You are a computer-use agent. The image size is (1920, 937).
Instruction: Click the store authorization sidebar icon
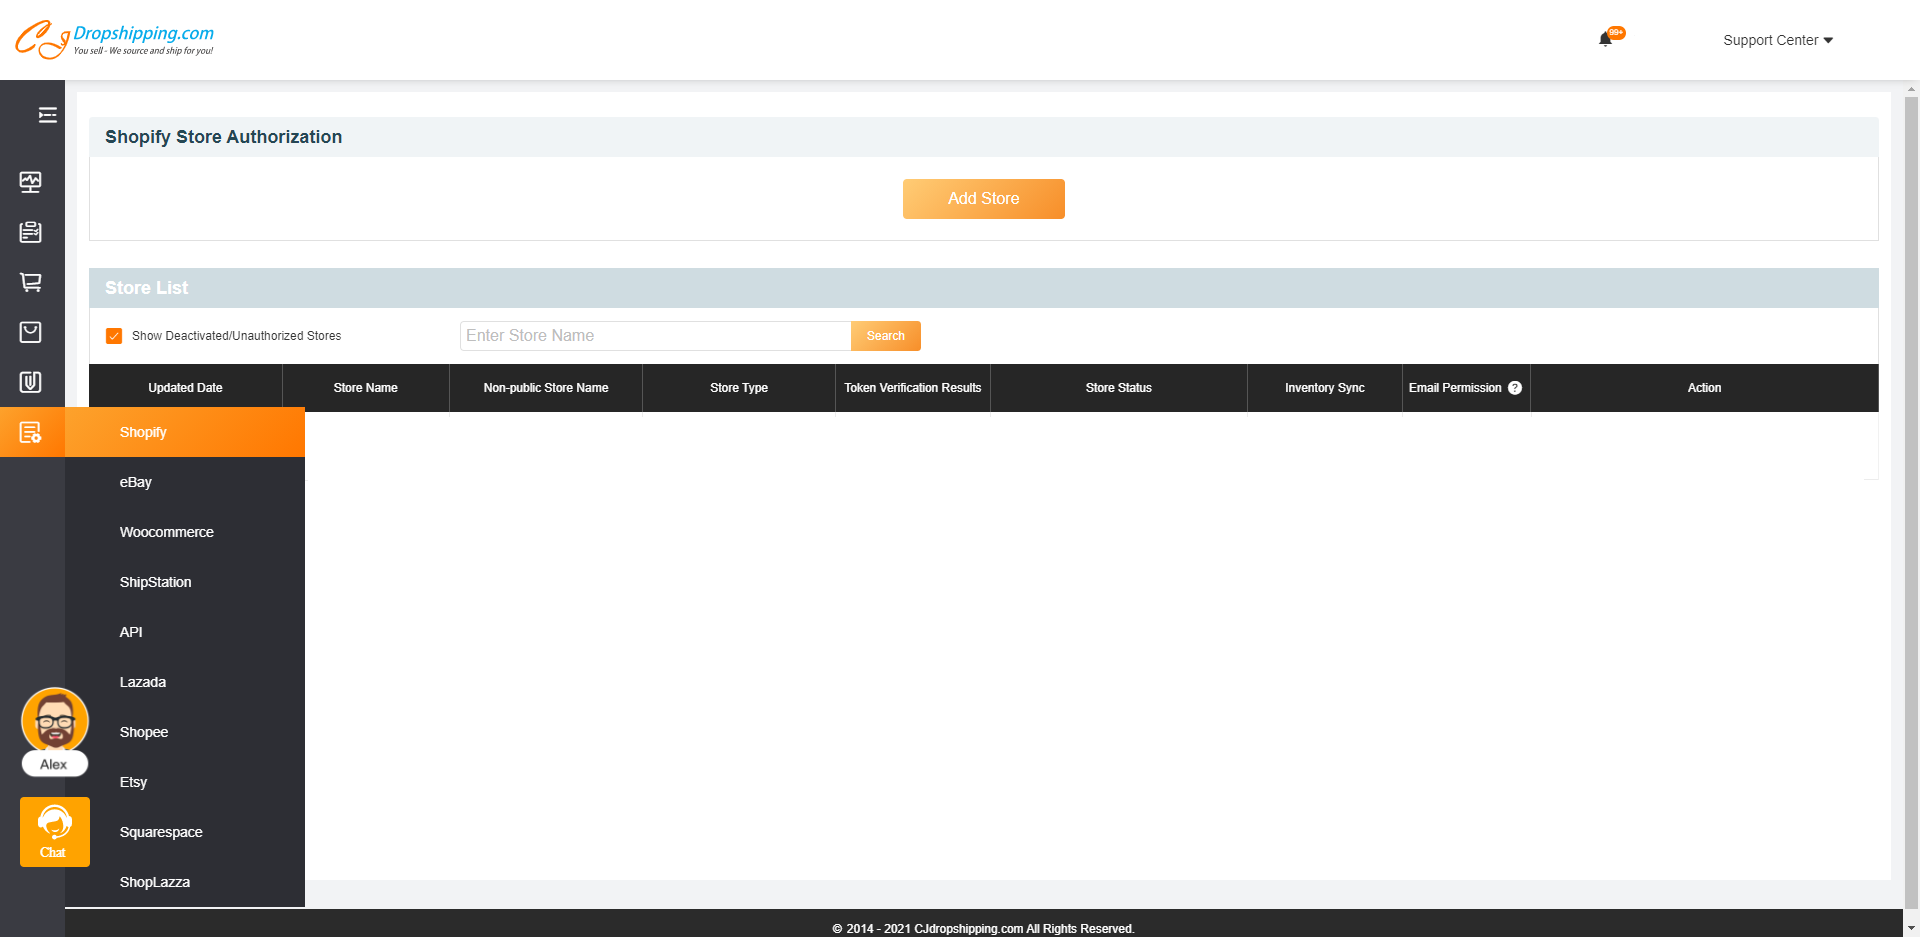tap(31, 432)
